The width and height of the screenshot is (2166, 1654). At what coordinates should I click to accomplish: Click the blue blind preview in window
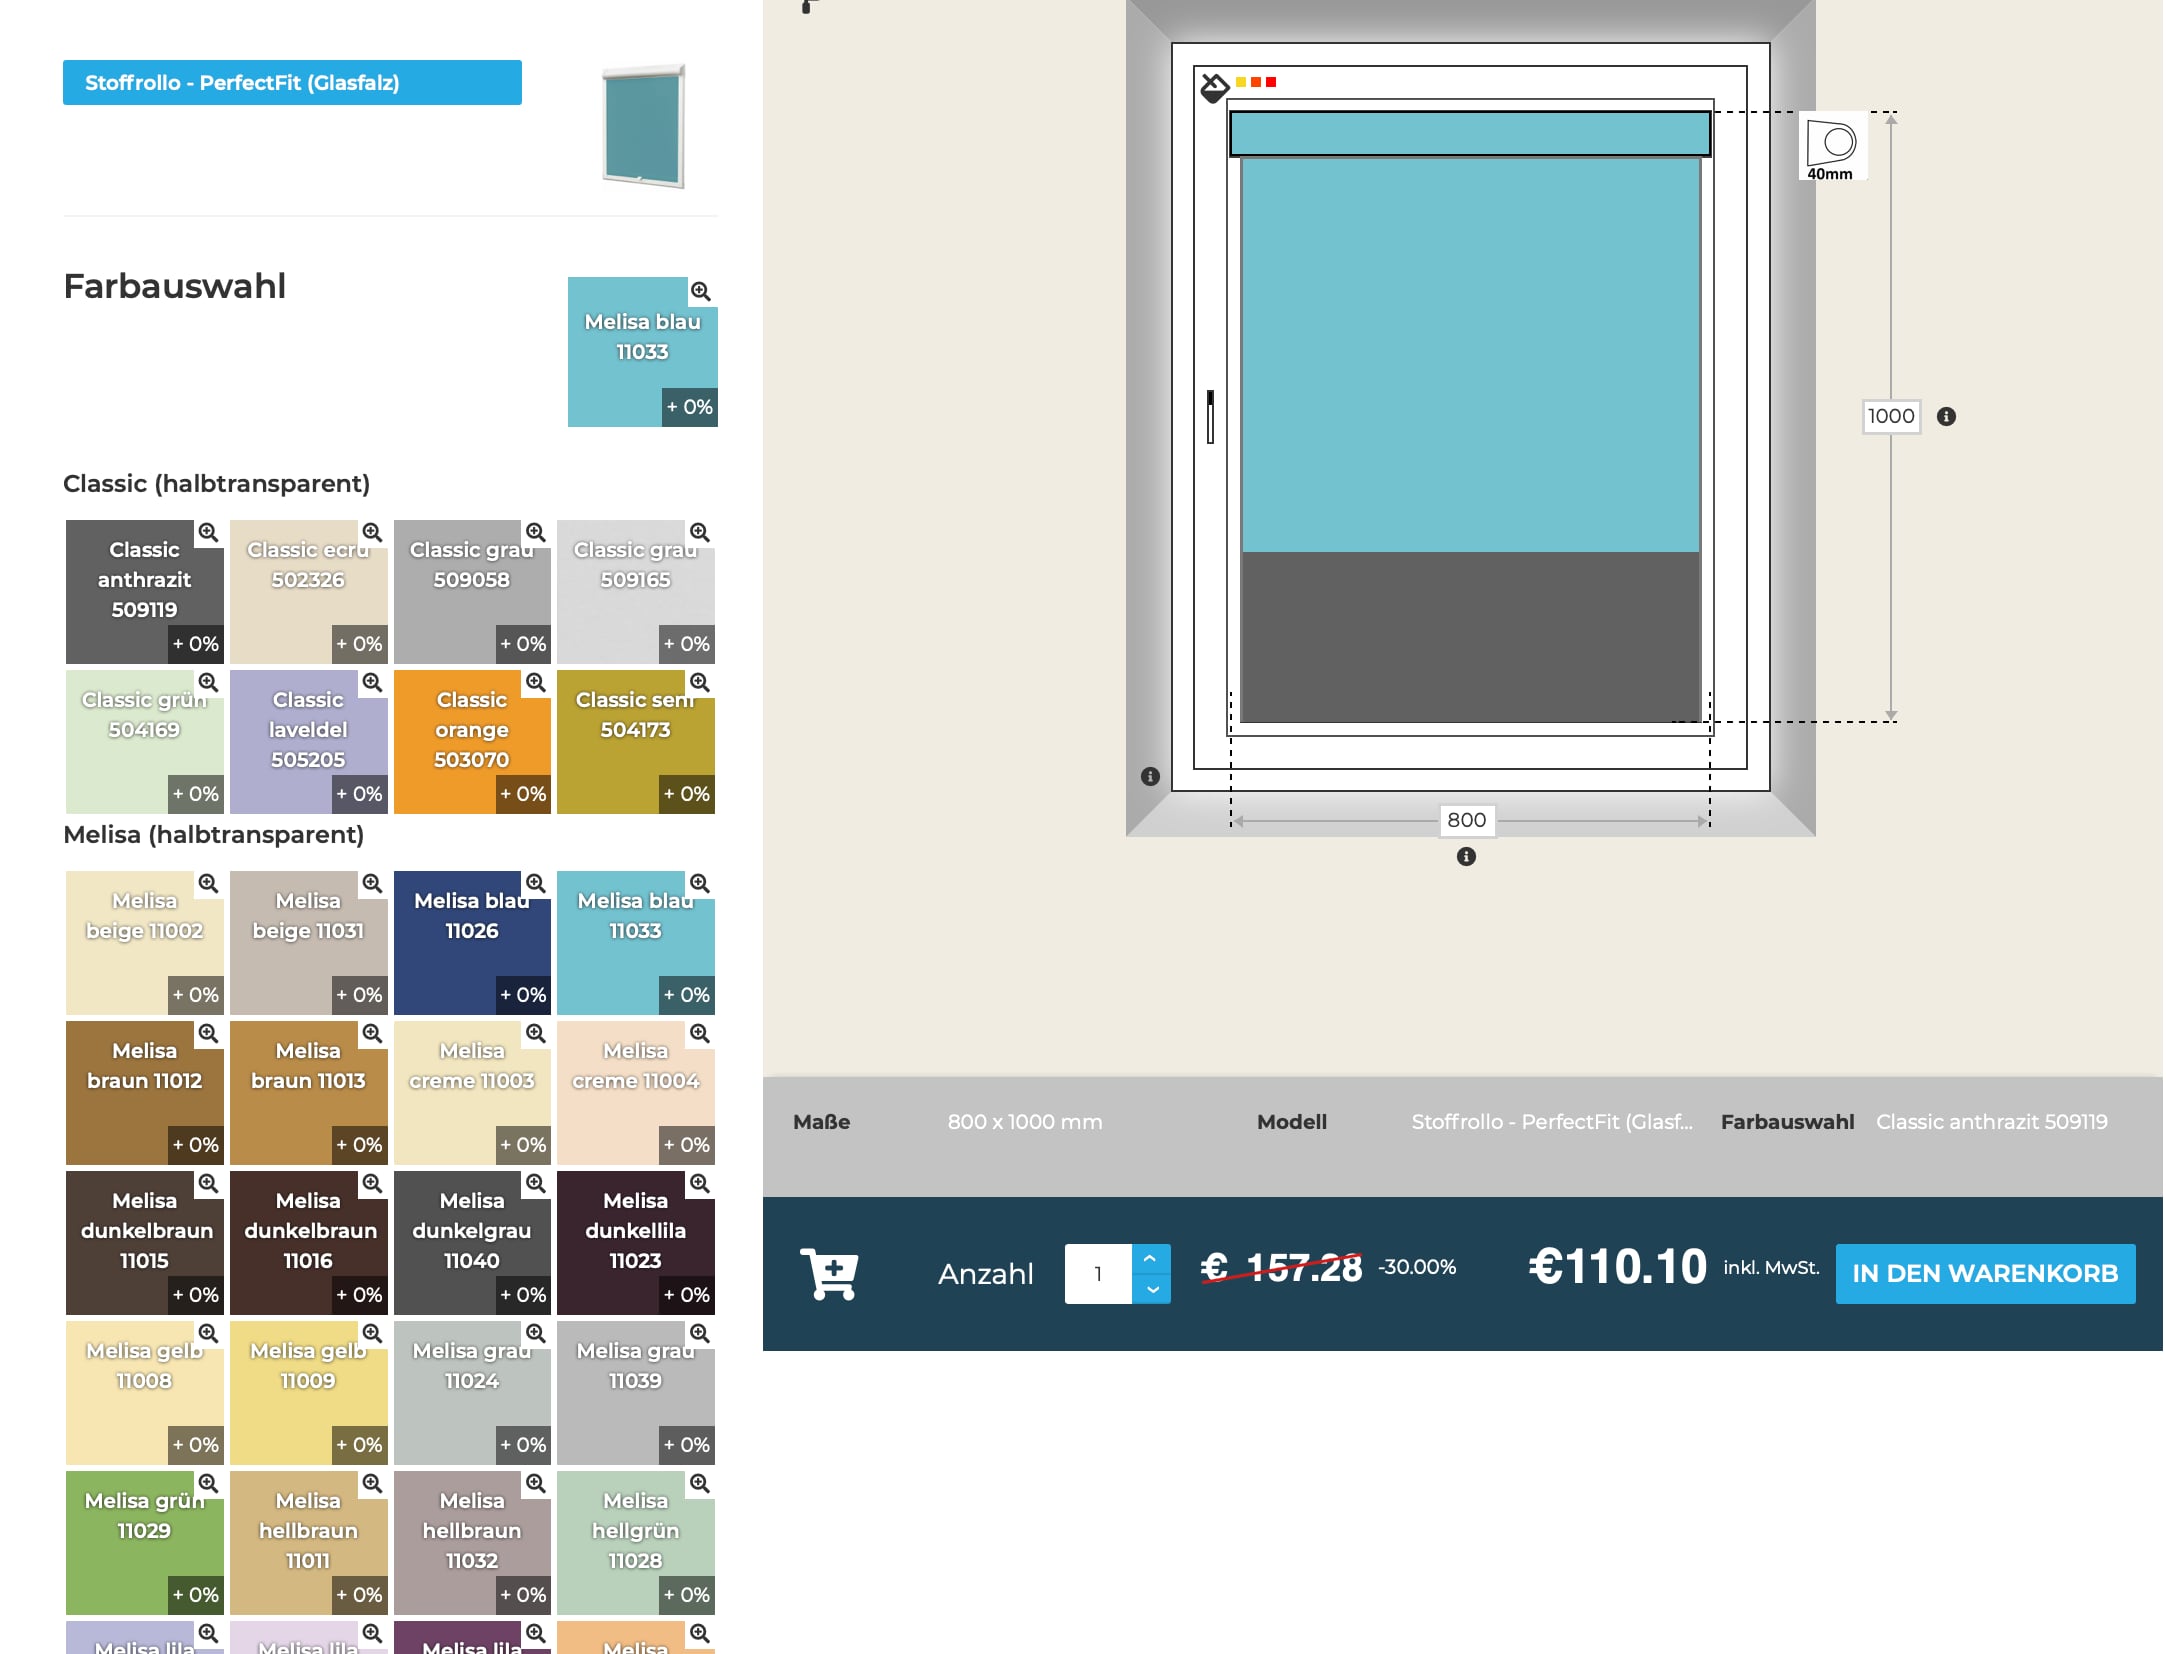click(x=1470, y=353)
